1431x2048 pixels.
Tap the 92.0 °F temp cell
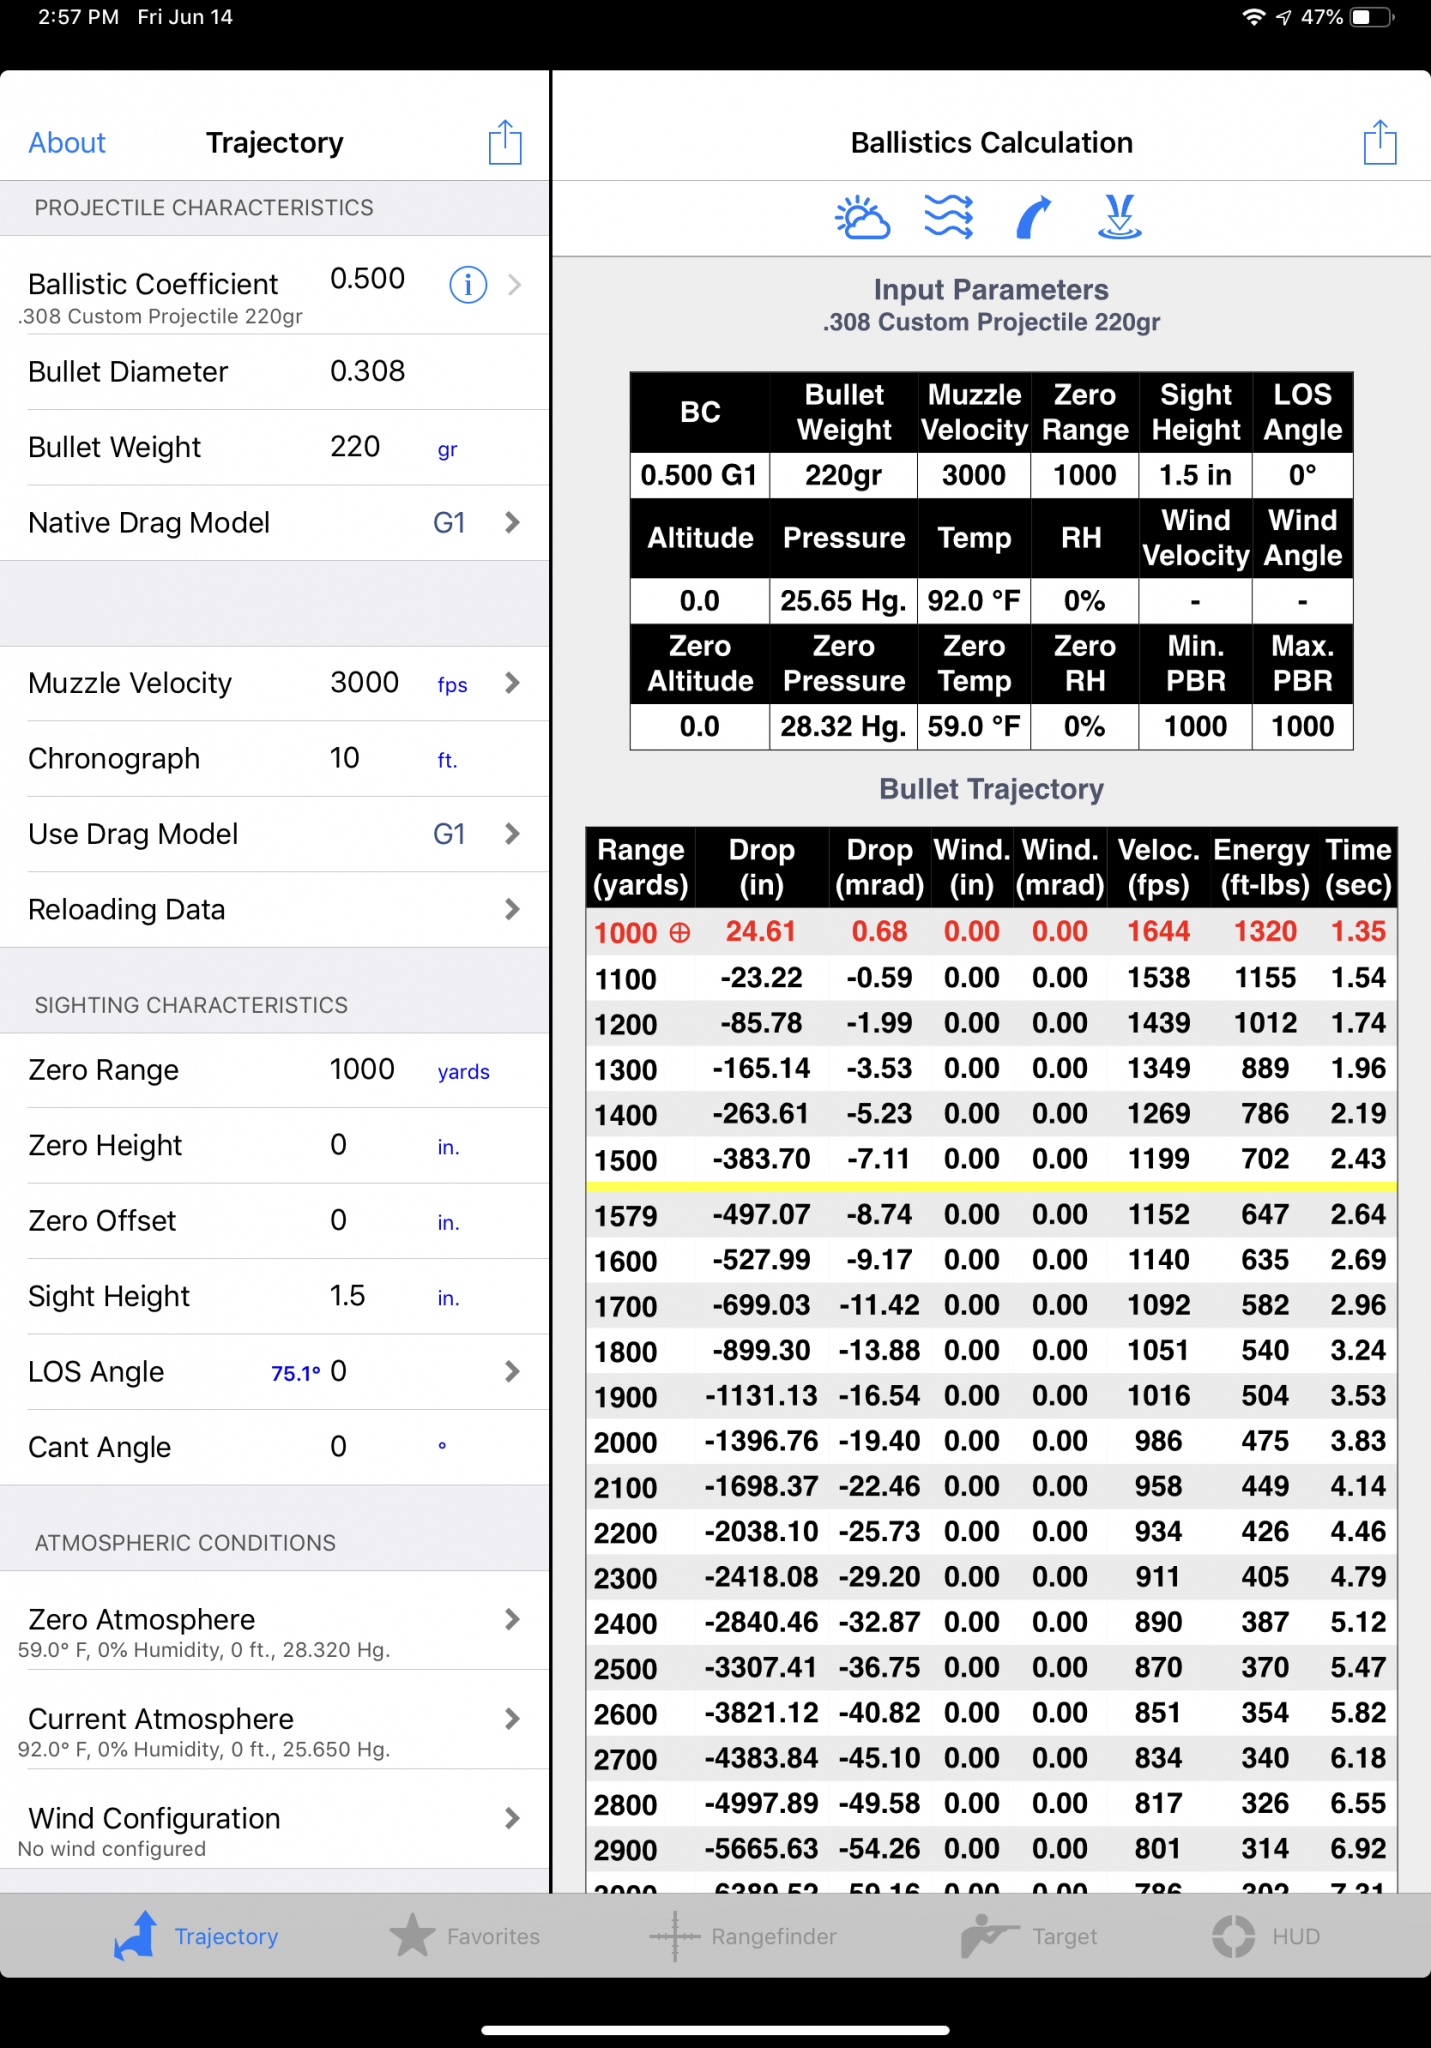click(x=974, y=600)
